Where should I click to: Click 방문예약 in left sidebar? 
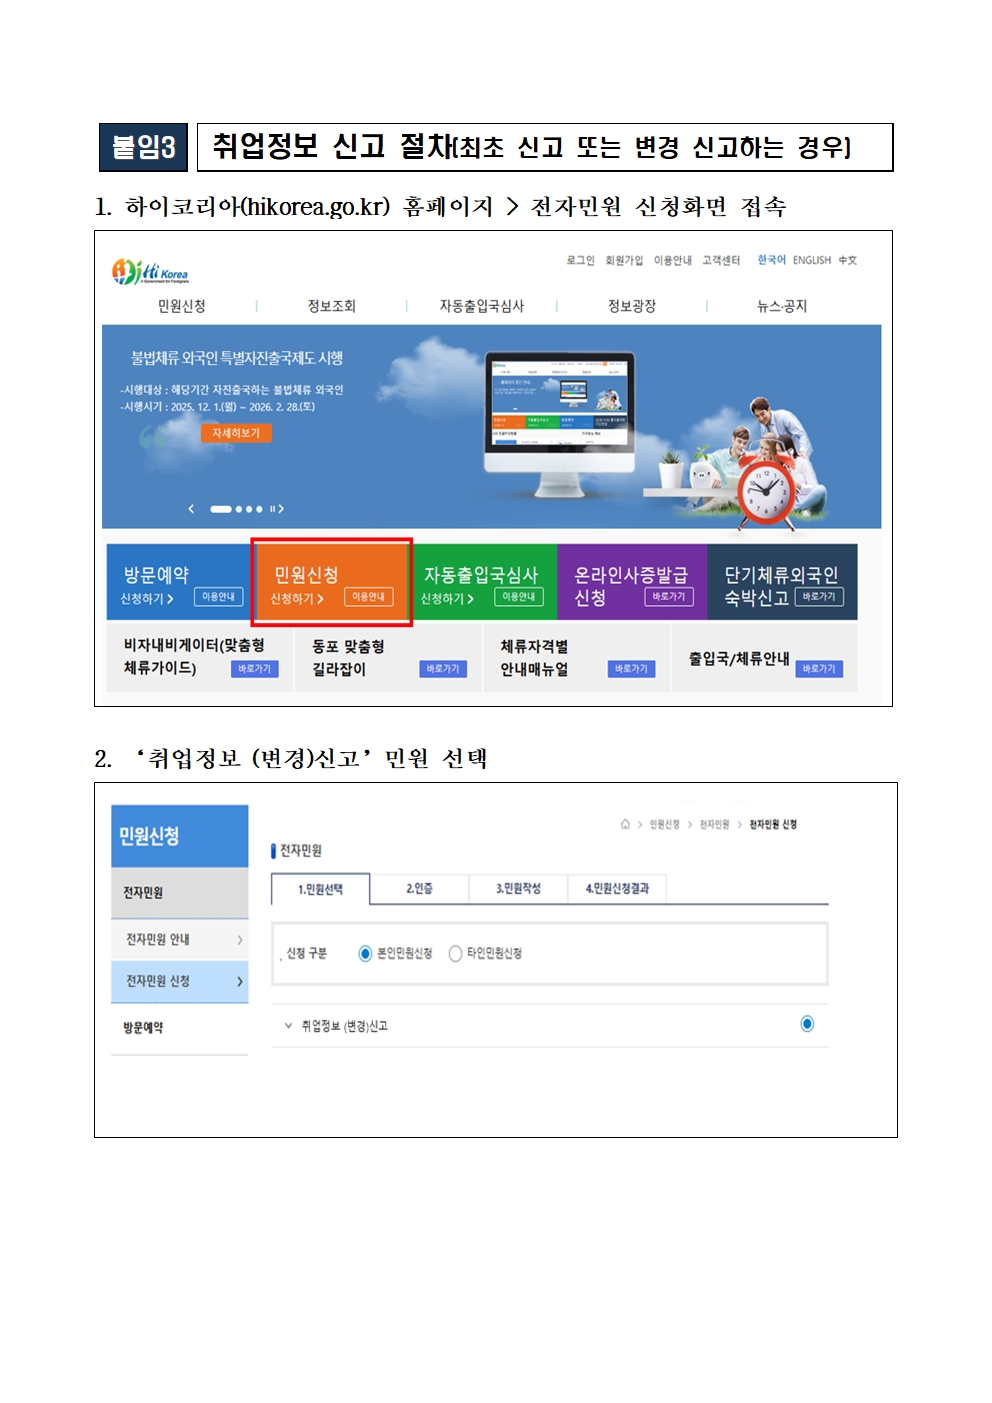click(x=143, y=1028)
